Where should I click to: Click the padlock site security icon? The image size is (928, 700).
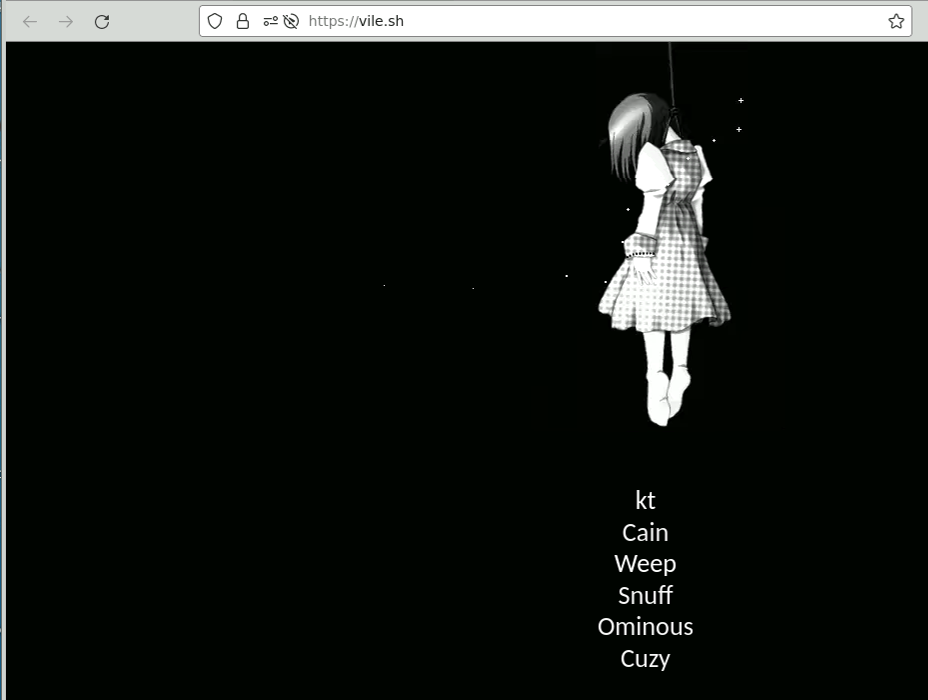coord(242,21)
